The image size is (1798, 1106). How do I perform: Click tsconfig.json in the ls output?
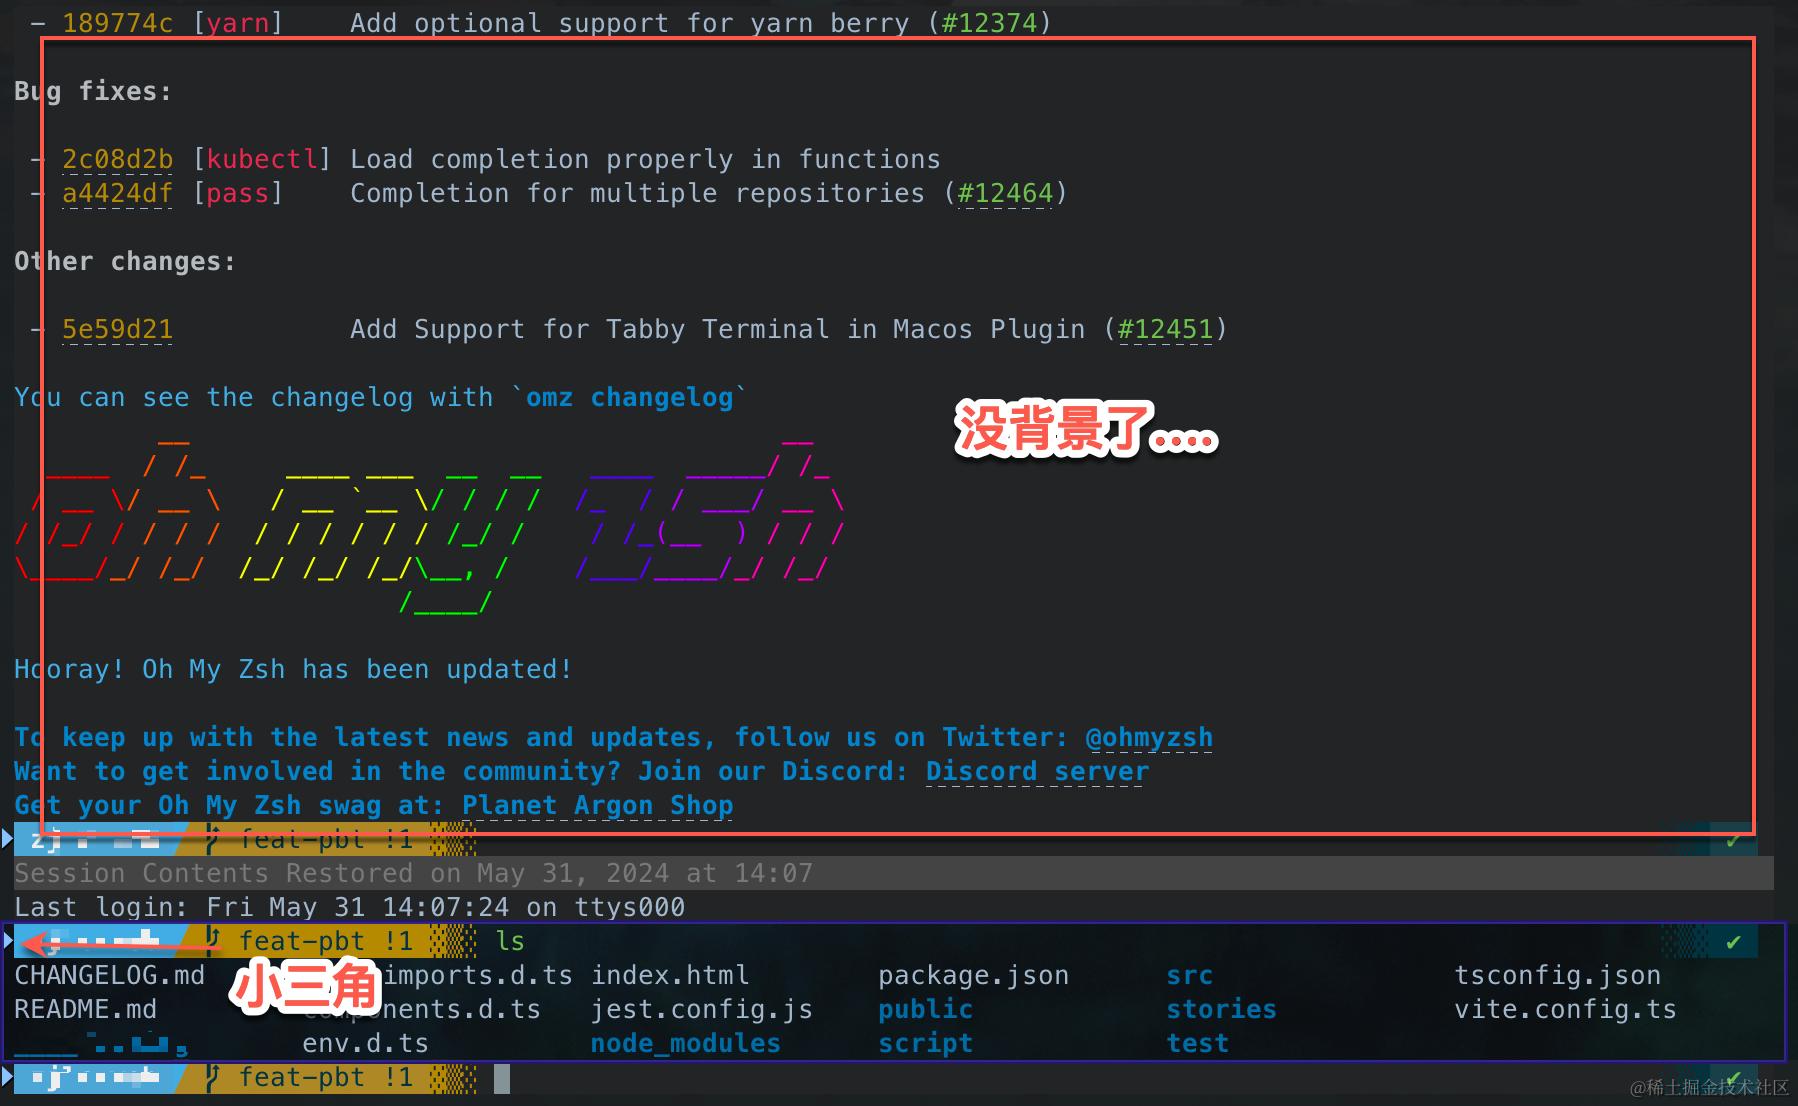[1557, 975]
